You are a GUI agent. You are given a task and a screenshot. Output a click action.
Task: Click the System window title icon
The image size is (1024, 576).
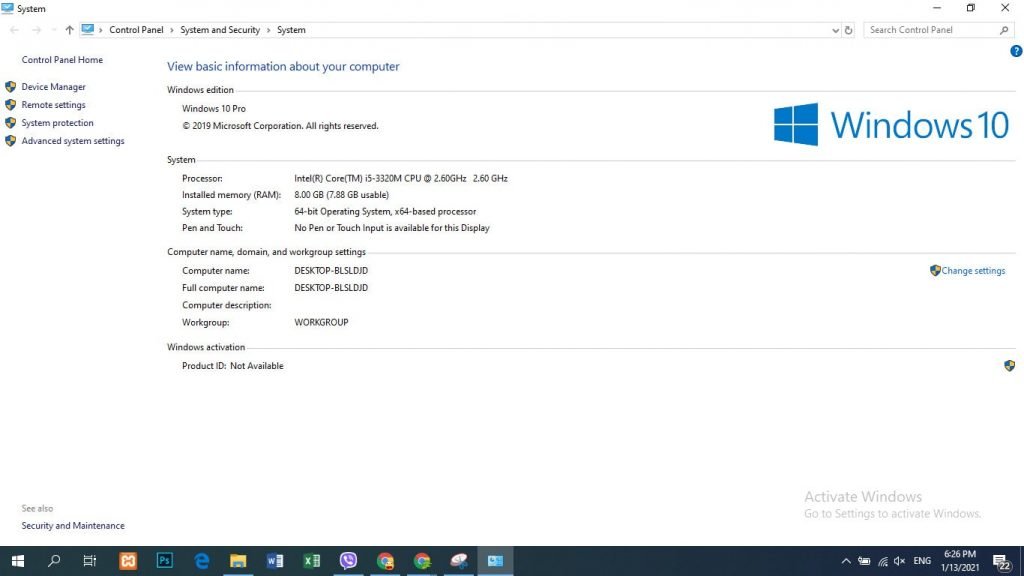[x=7, y=8]
